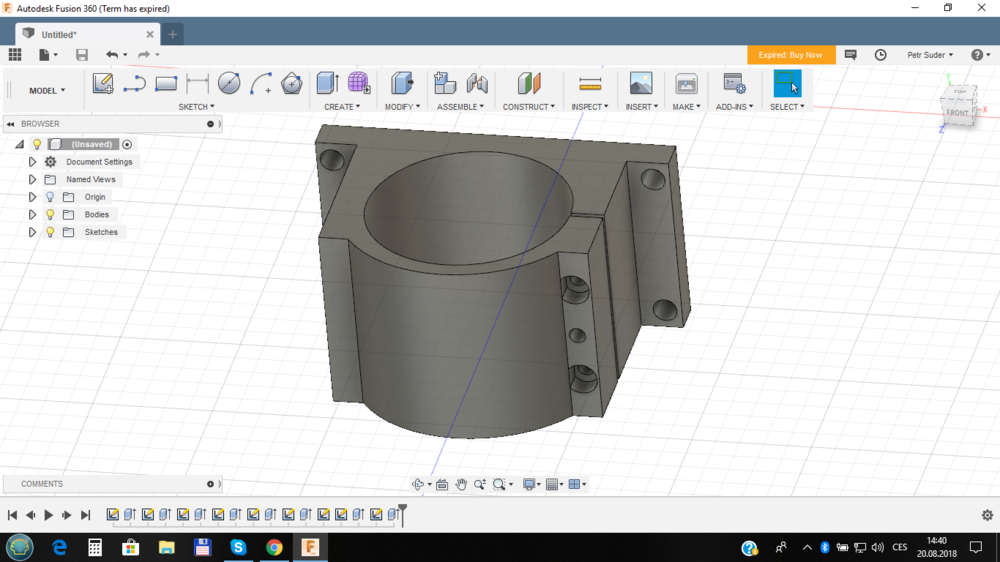Open the CONSTRUCT menu

pyautogui.click(x=528, y=107)
